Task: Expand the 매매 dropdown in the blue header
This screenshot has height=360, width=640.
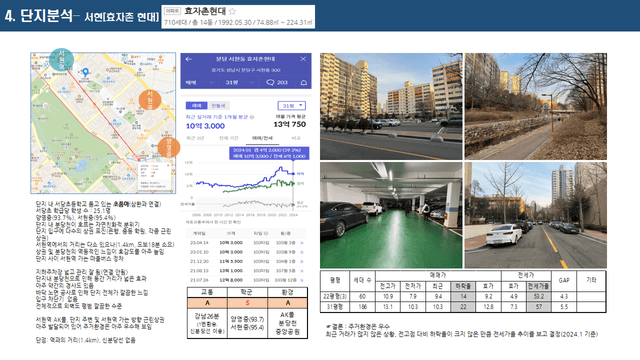Action: tap(200, 82)
